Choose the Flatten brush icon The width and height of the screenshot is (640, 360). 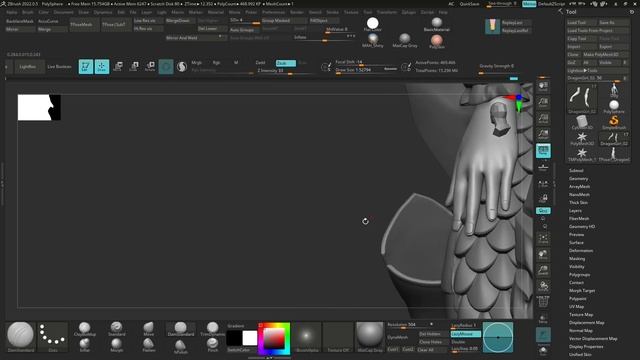[x=149, y=345]
